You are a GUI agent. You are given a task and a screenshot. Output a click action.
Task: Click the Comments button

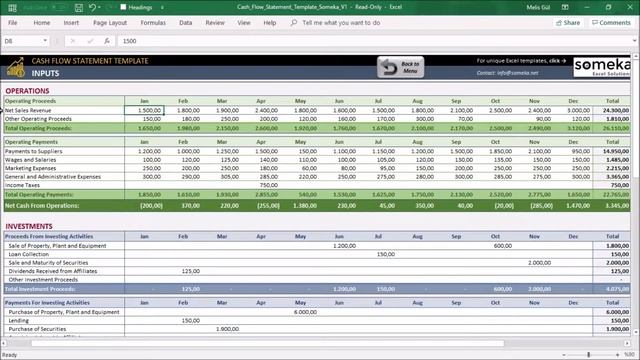coord(611,23)
